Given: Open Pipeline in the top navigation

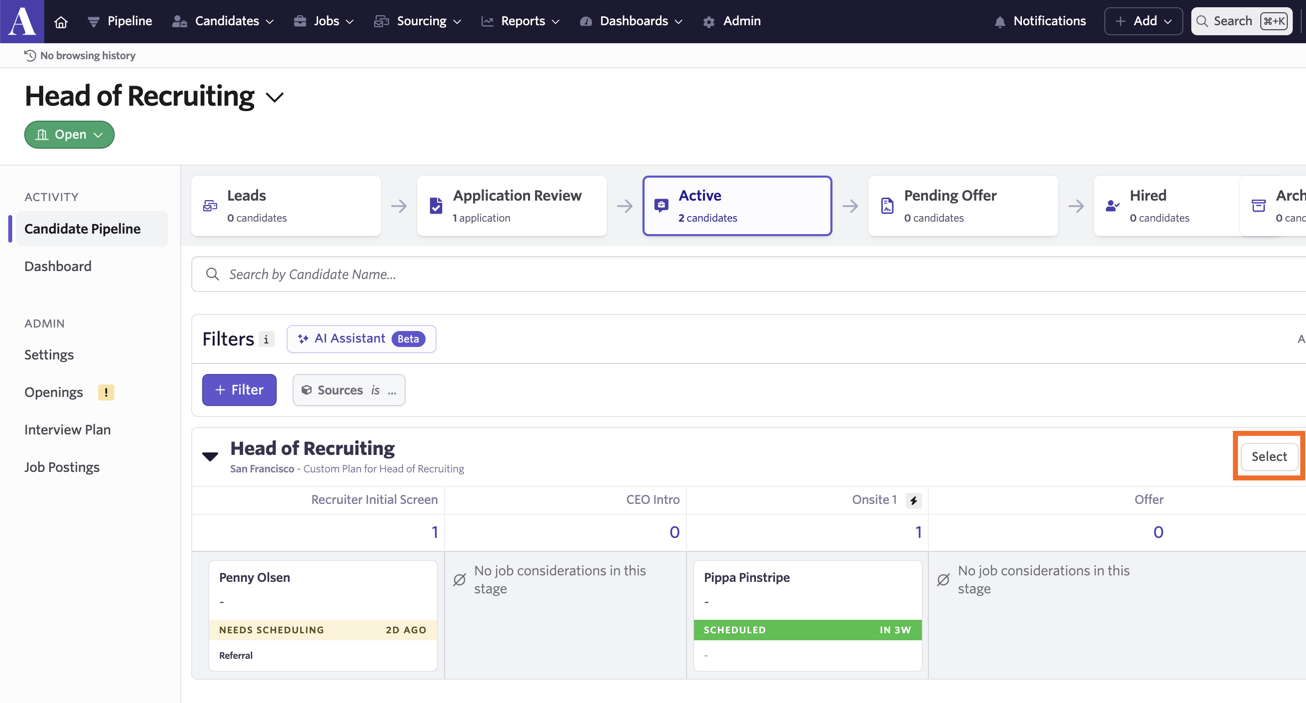Looking at the screenshot, I should coord(120,21).
